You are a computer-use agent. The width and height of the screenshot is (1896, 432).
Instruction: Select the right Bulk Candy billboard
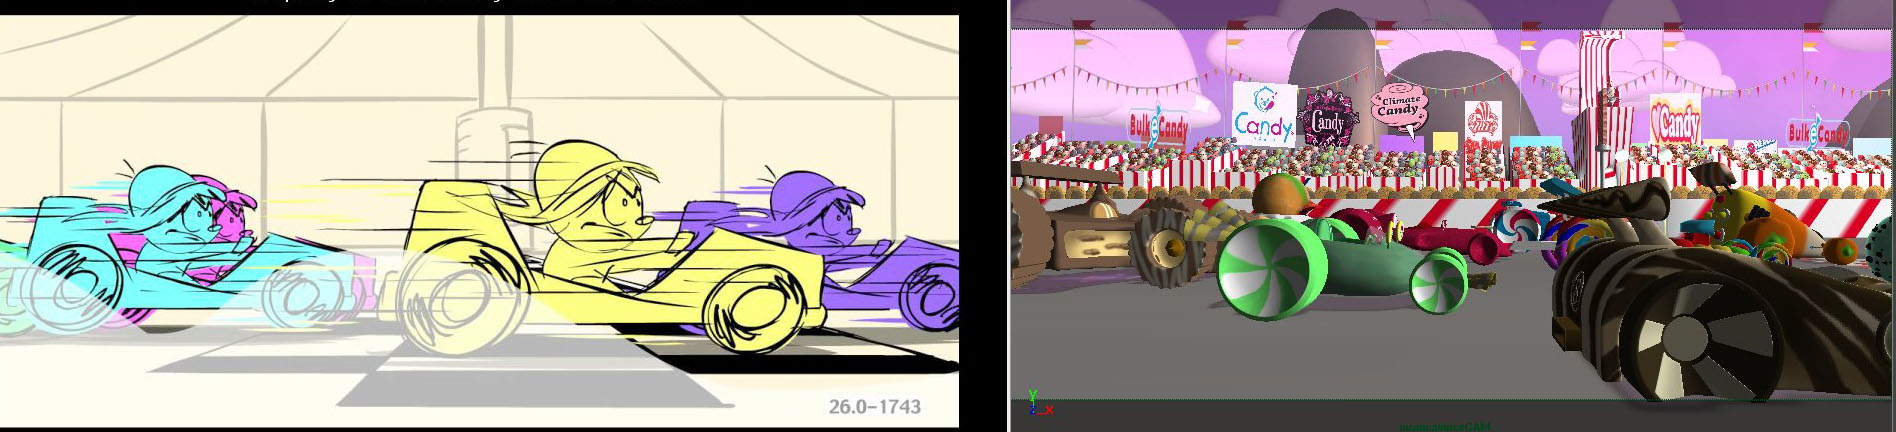pos(1817,132)
